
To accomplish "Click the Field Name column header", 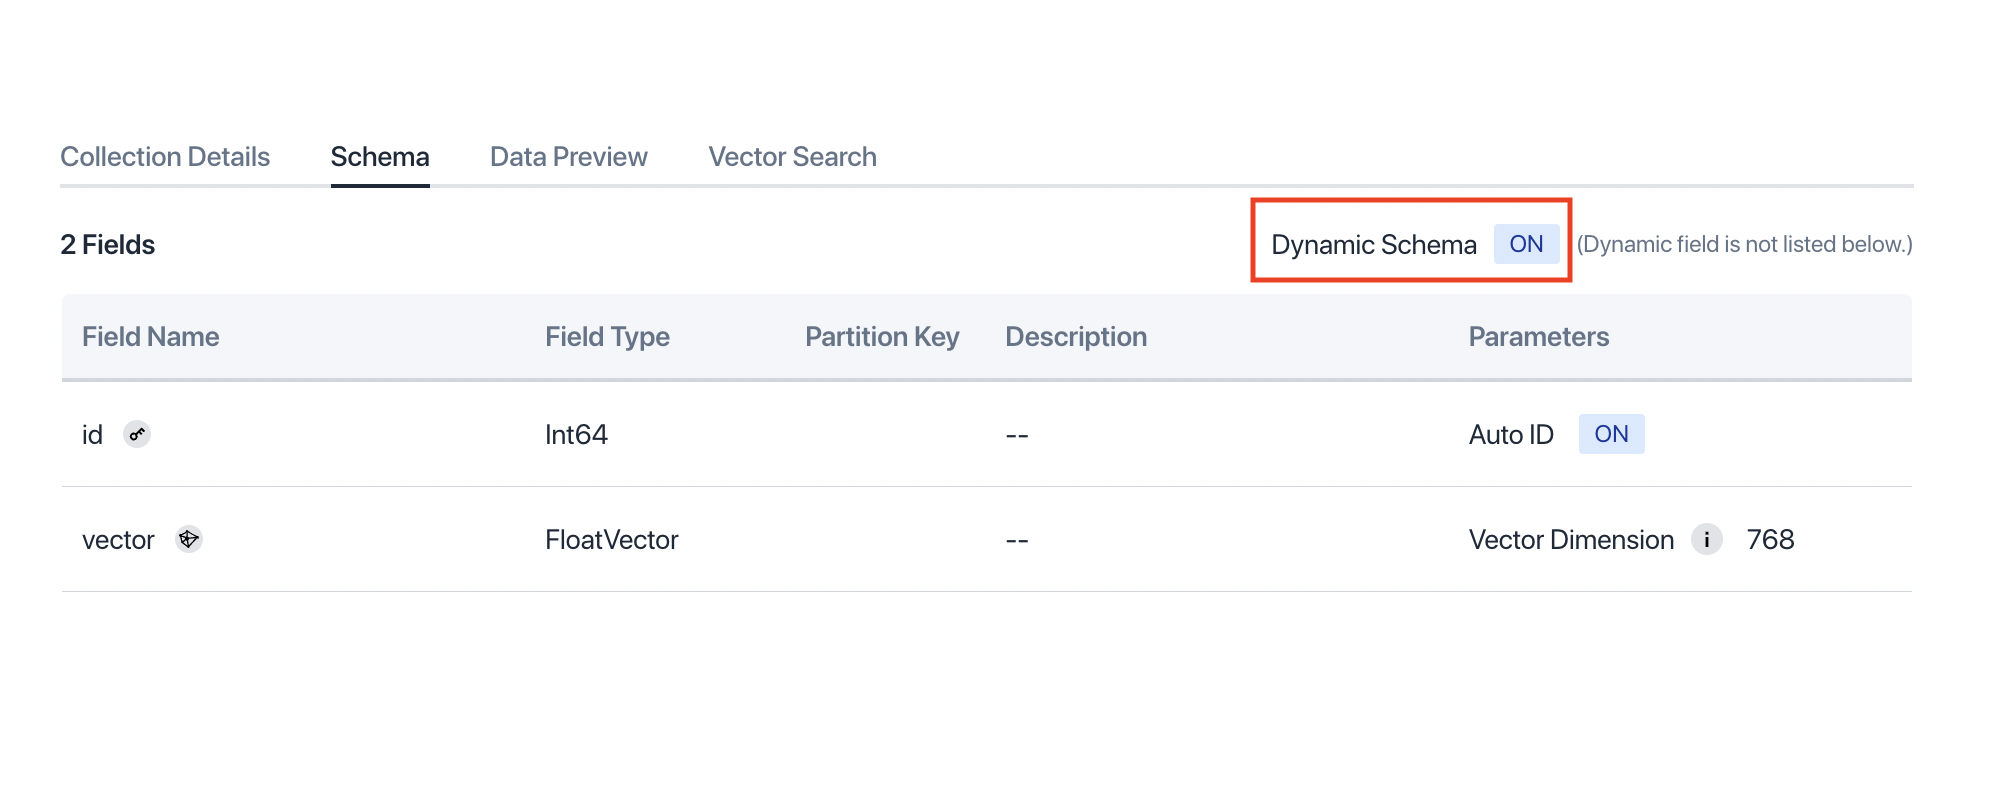I will [x=150, y=337].
